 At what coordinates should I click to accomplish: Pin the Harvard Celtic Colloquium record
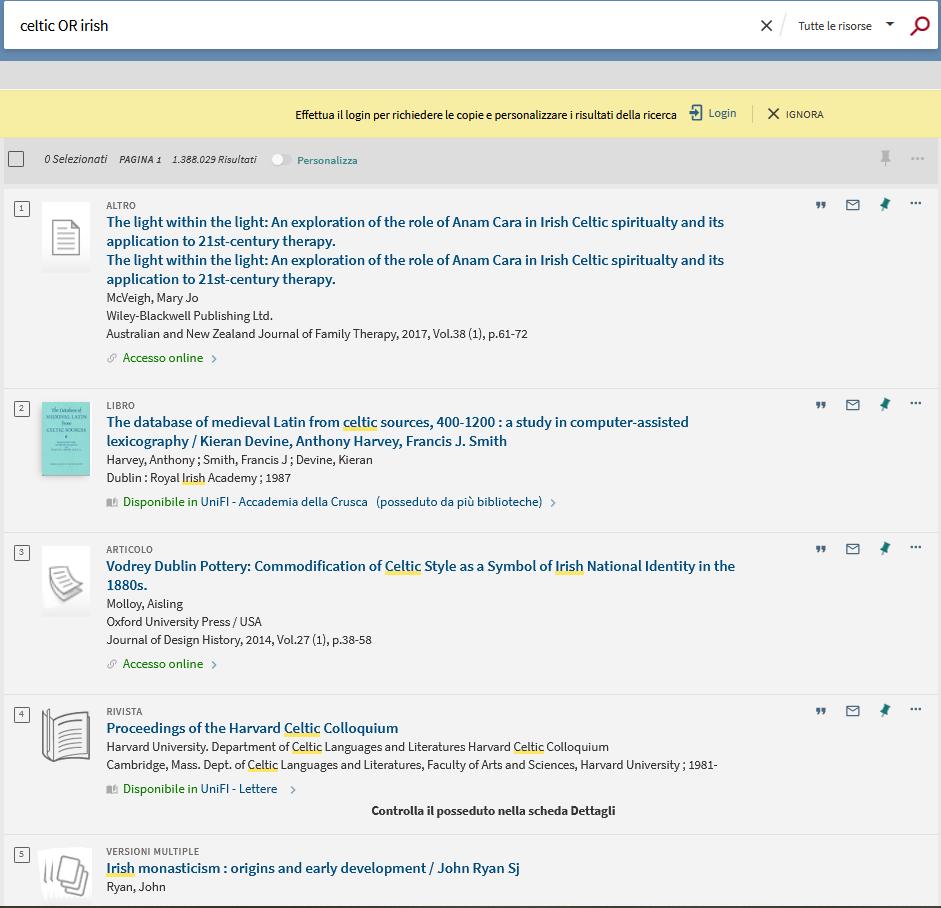(885, 711)
